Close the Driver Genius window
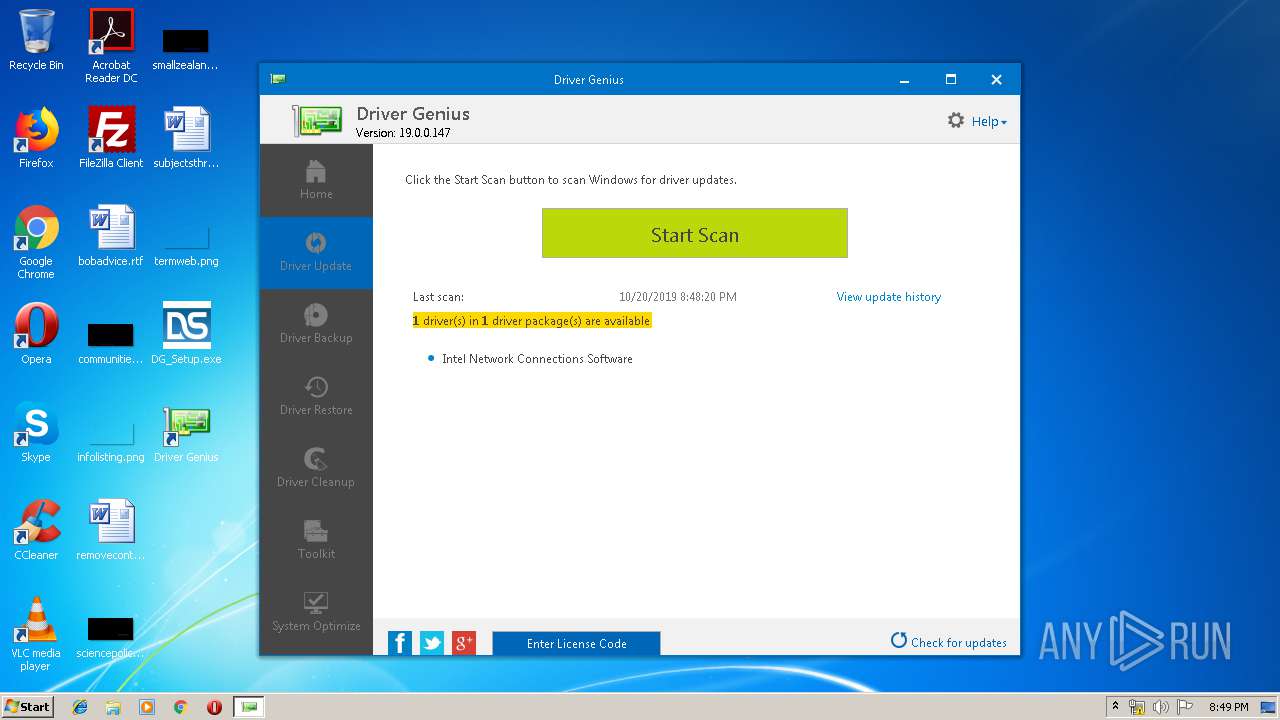Viewport: 1280px width, 720px height. pos(996,80)
